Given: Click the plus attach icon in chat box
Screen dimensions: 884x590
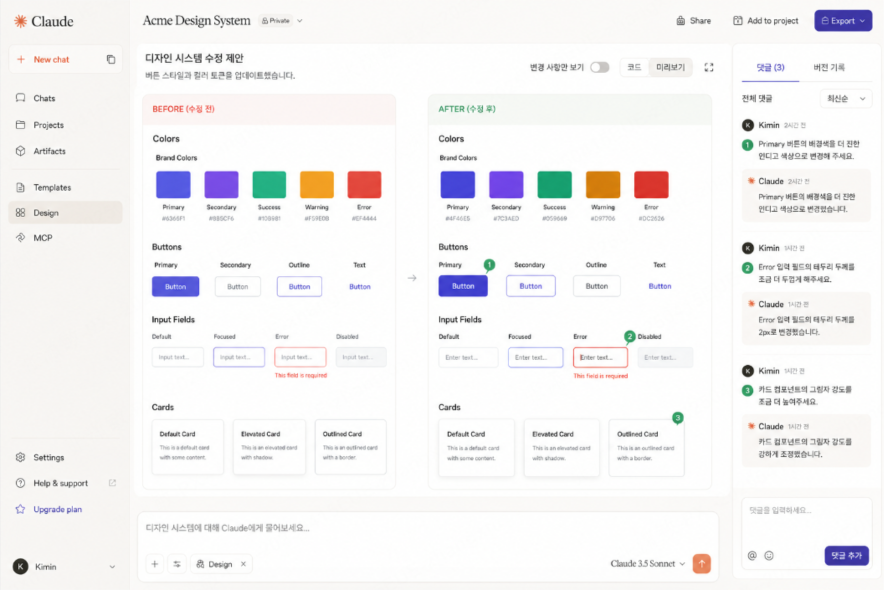Looking at the screenshot, I should point(154,564).
